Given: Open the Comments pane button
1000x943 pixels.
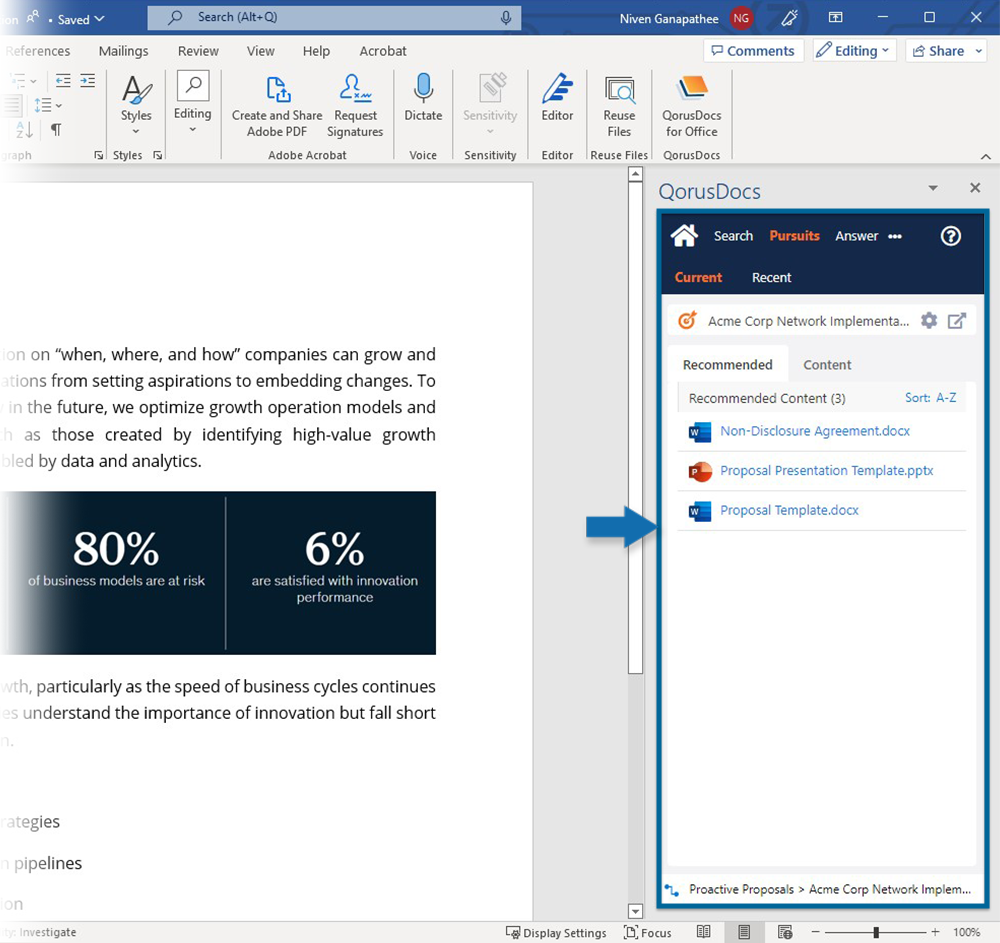Looking at the screenshot, I should pyautogui.click(x=753, y=51).
